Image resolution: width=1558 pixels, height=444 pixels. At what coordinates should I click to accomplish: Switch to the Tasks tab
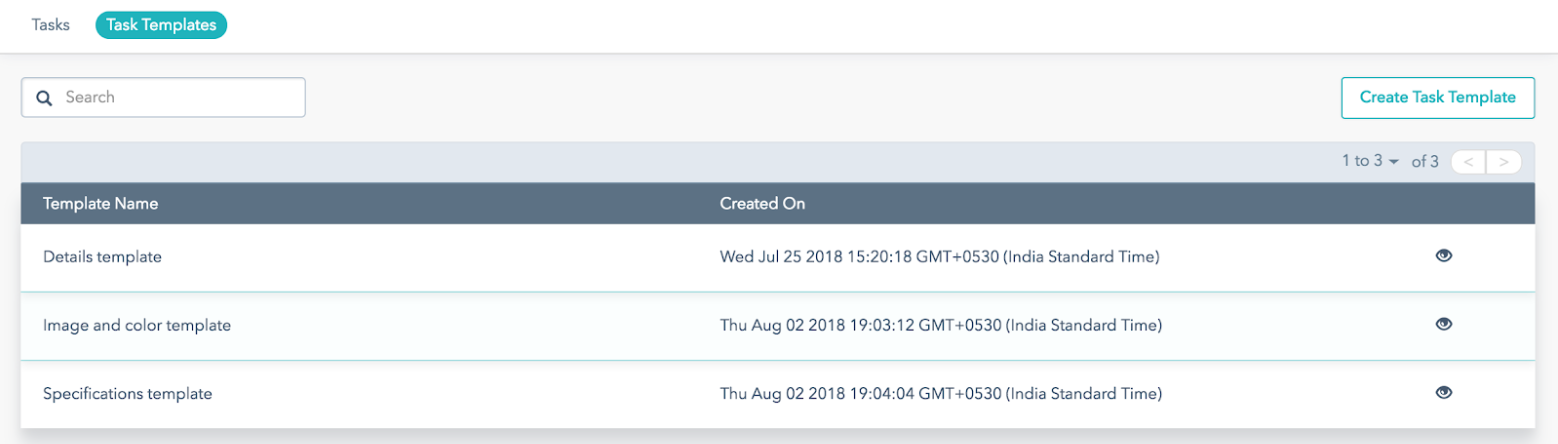[x=51, y=25]
